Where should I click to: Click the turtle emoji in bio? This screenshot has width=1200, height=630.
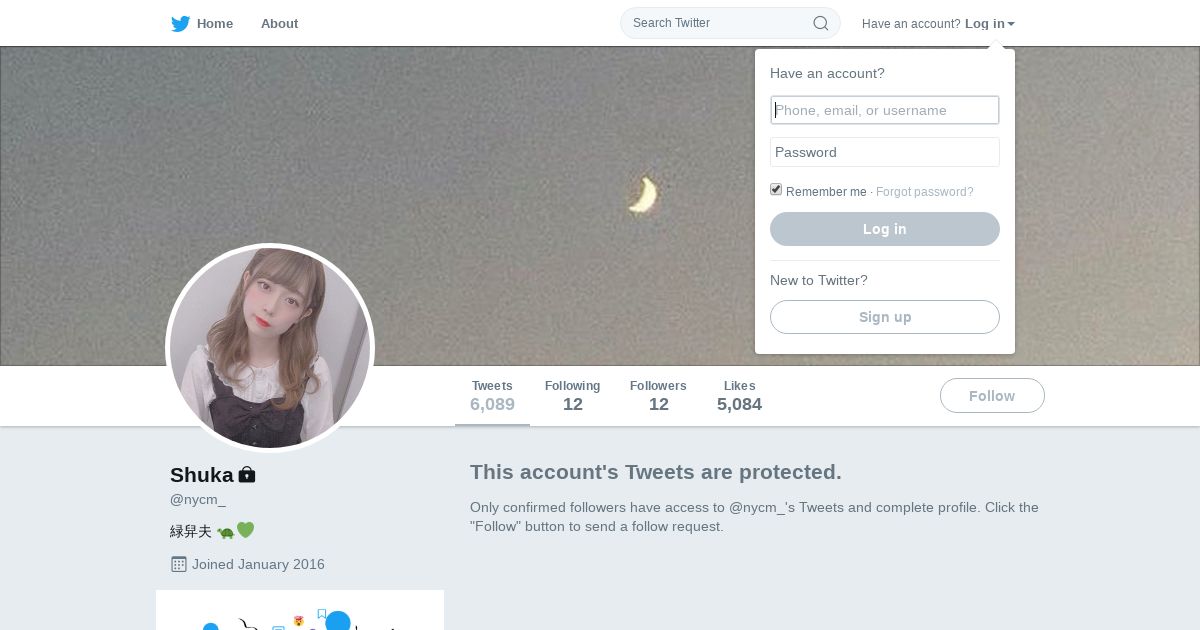click(x=225, y=531)
